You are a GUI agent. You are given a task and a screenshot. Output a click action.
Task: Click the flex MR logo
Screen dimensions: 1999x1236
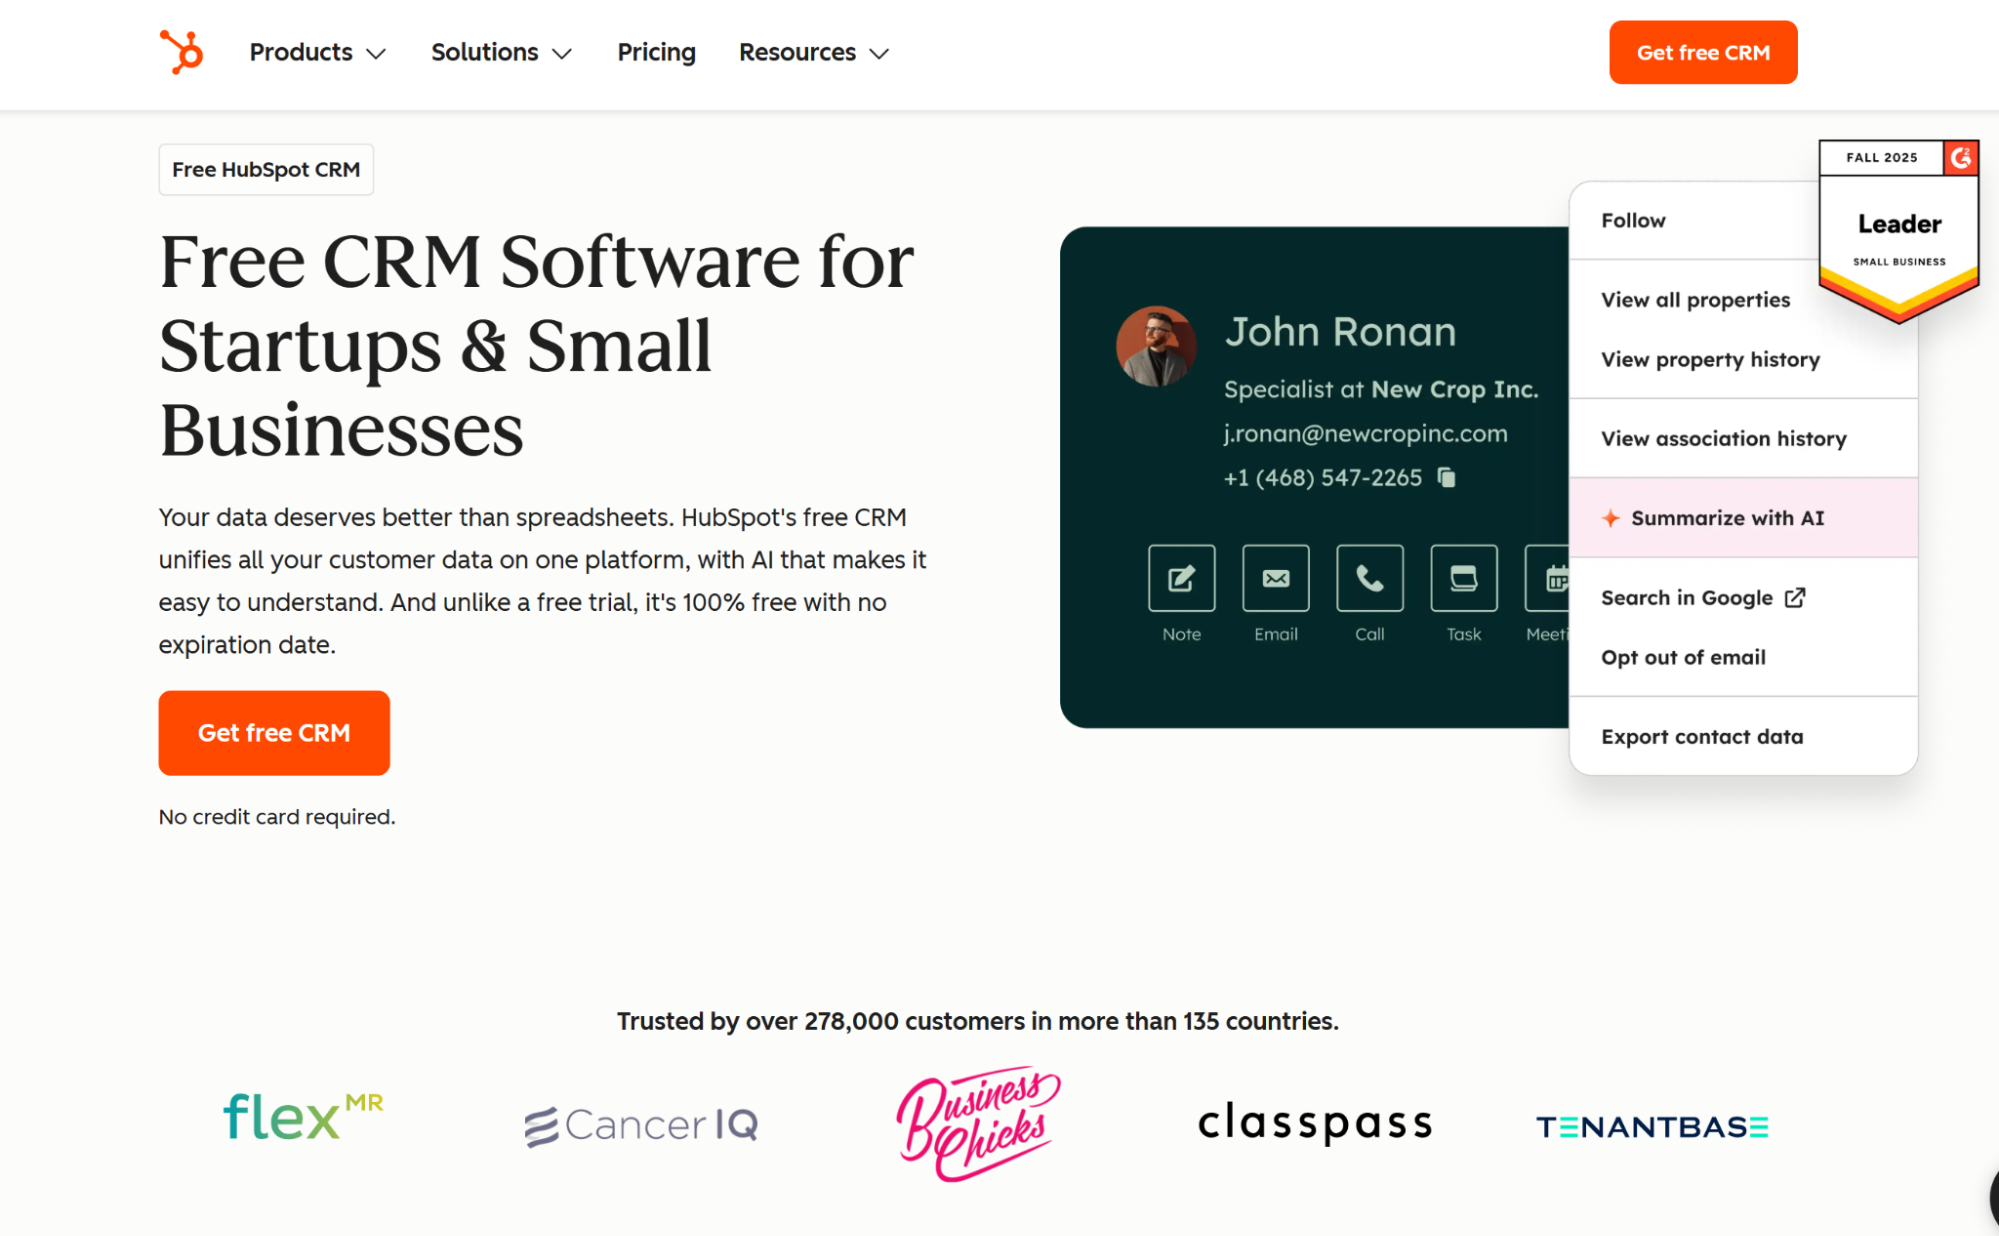point(303,1116)
